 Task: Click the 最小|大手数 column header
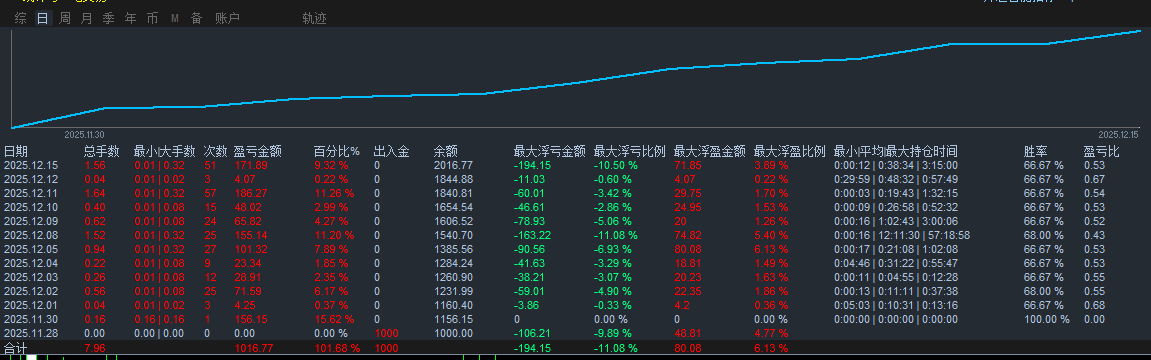click(164, 151)
